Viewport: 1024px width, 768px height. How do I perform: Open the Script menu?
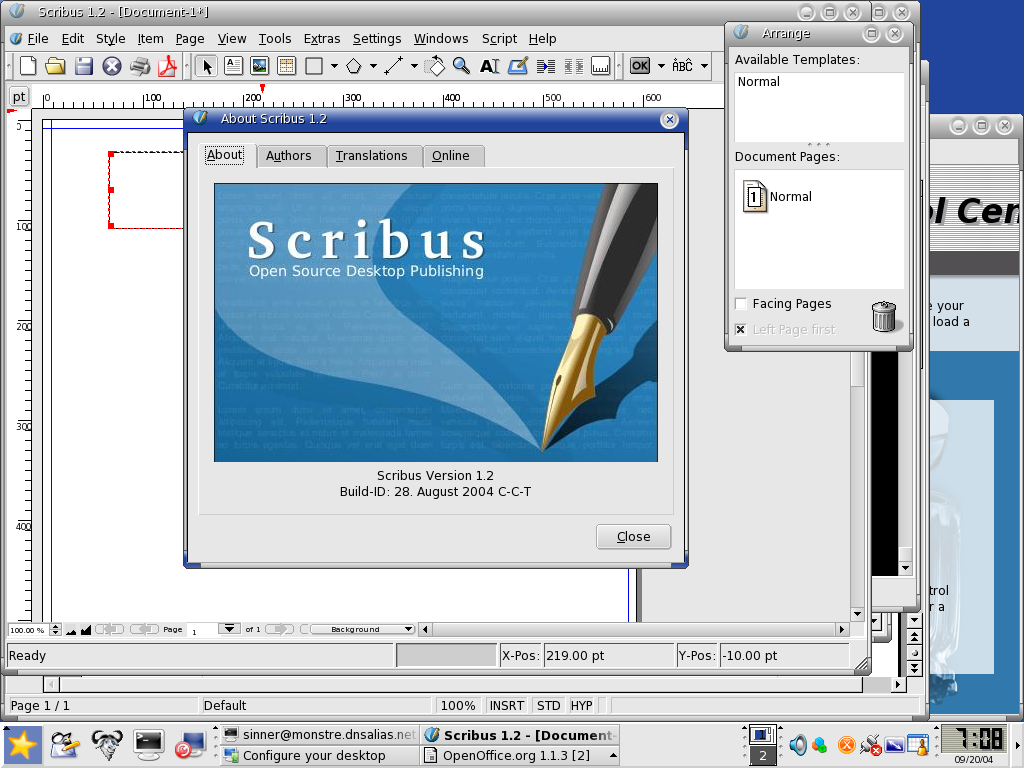click(x=499, y=39)
